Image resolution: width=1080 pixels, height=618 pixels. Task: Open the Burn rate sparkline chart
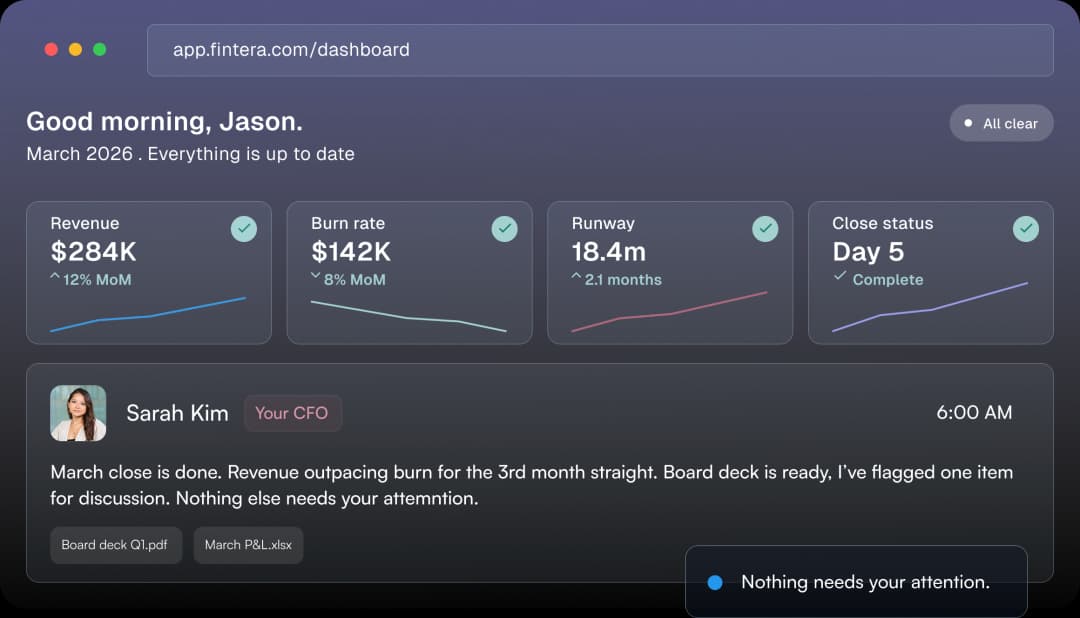click(409, 316)
